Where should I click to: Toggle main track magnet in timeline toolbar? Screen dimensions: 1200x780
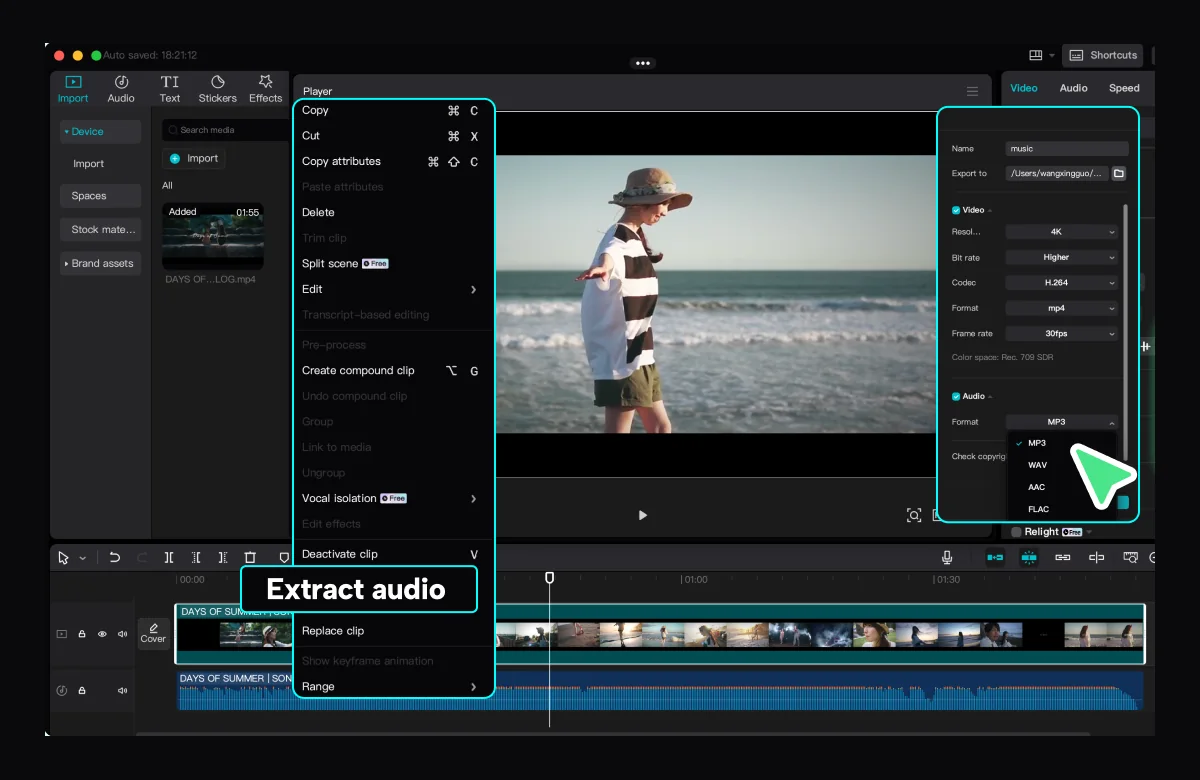click(x=995, y=557)
